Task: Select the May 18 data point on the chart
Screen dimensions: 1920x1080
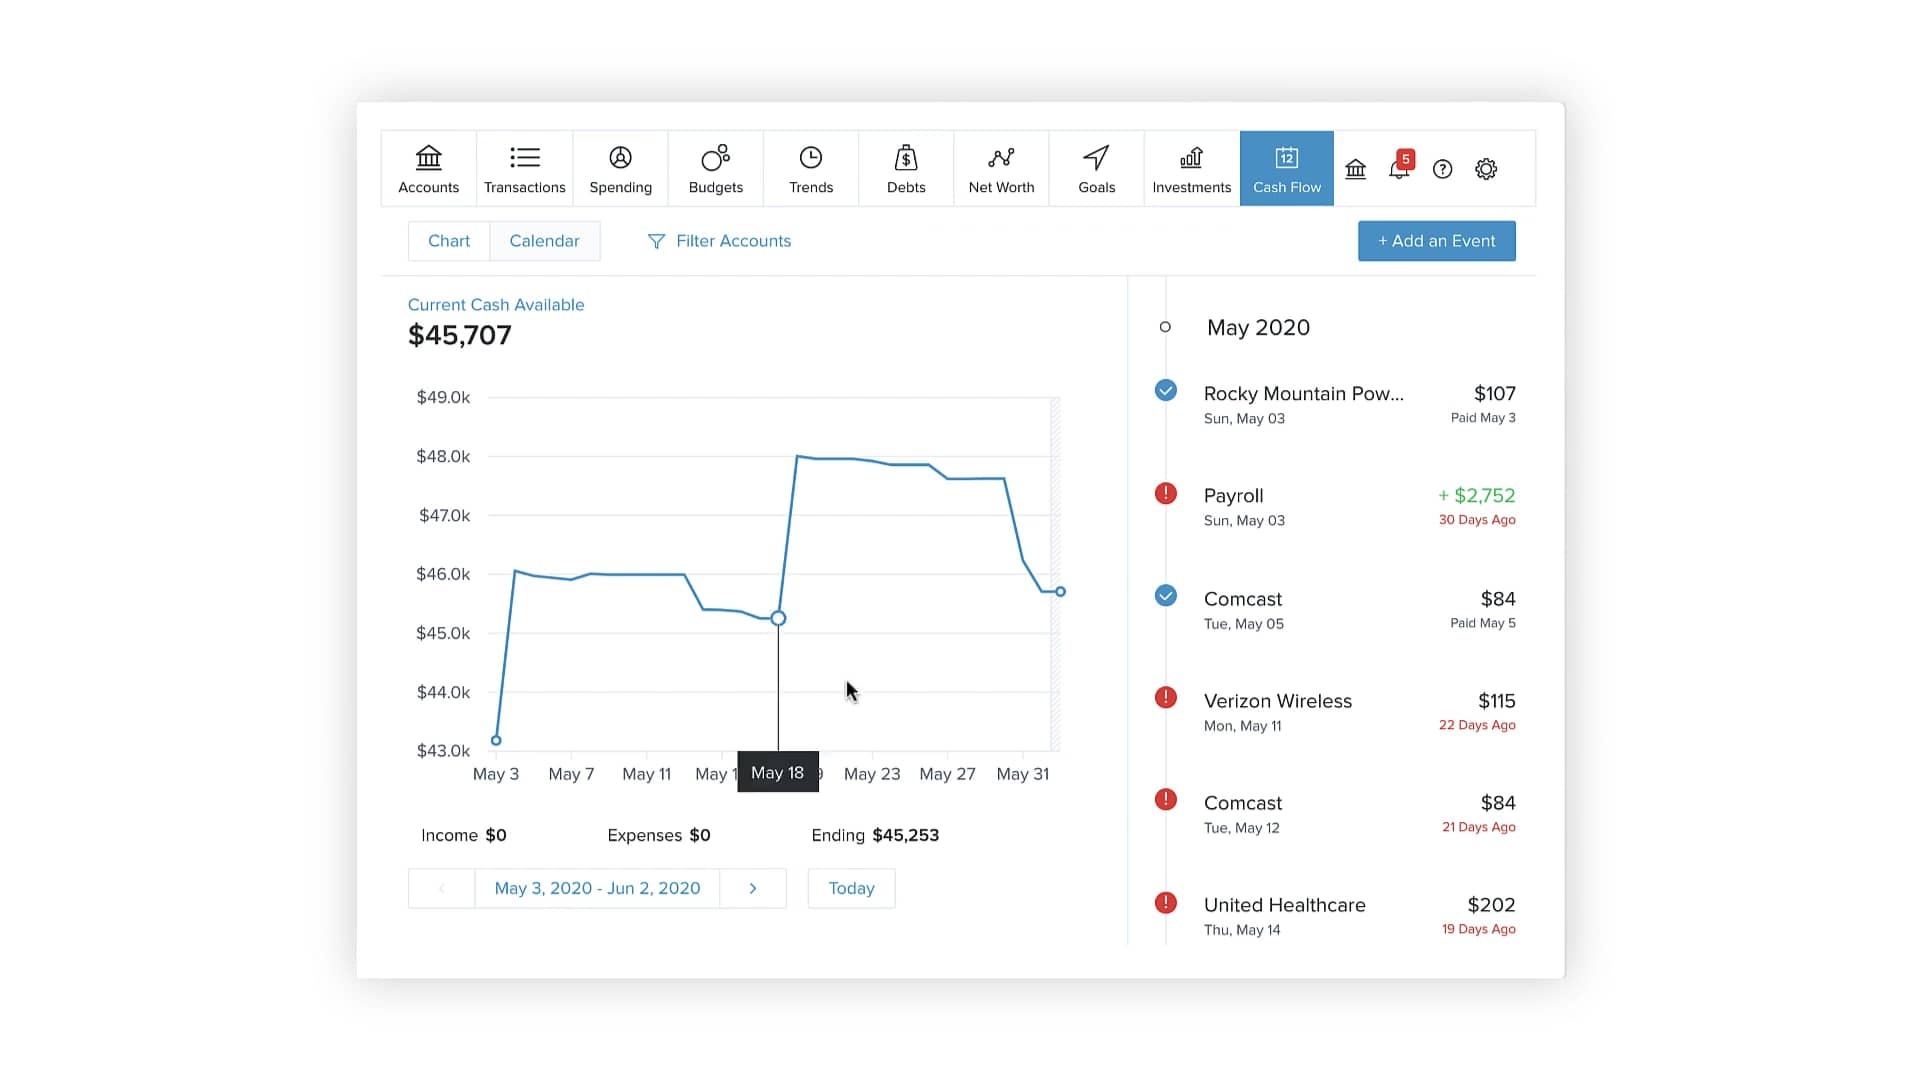Action: pyautogui.click(x=778, y=618)
